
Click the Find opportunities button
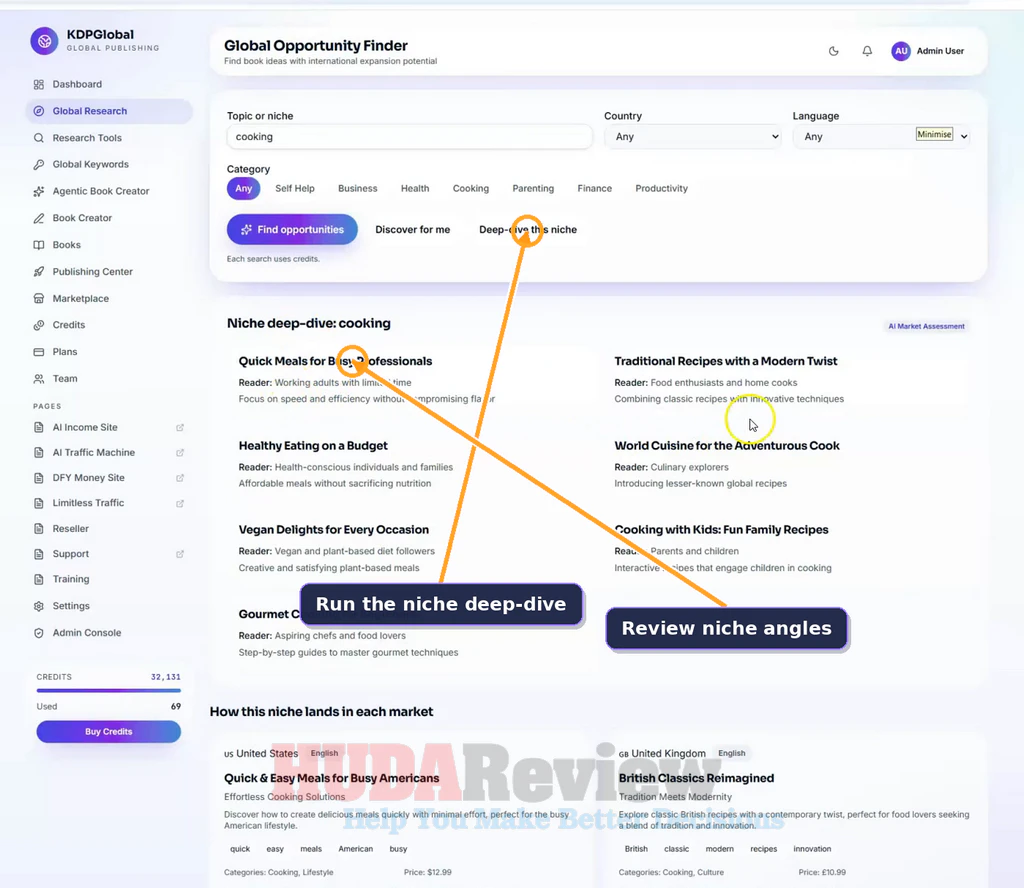tap(292, 230)
